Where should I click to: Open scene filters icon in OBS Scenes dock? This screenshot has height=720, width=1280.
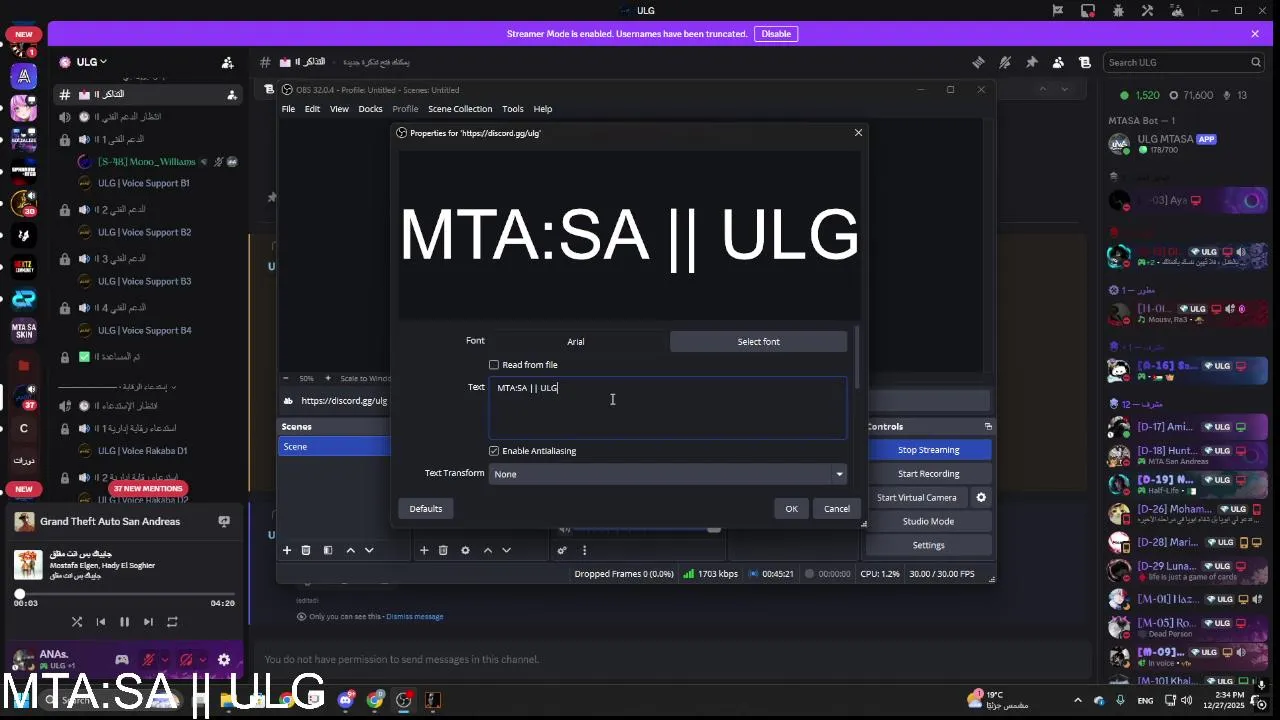(x=328, y=550)
